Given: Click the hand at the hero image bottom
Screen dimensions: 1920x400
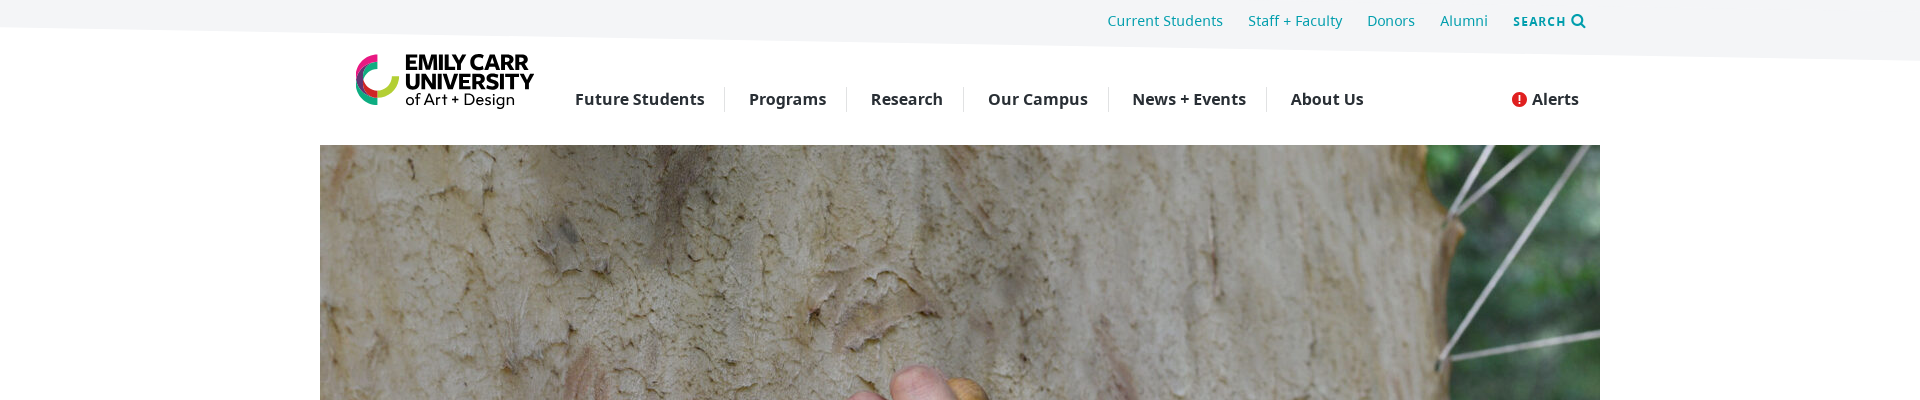Looking at the screenshot, I should click(920, 385).
